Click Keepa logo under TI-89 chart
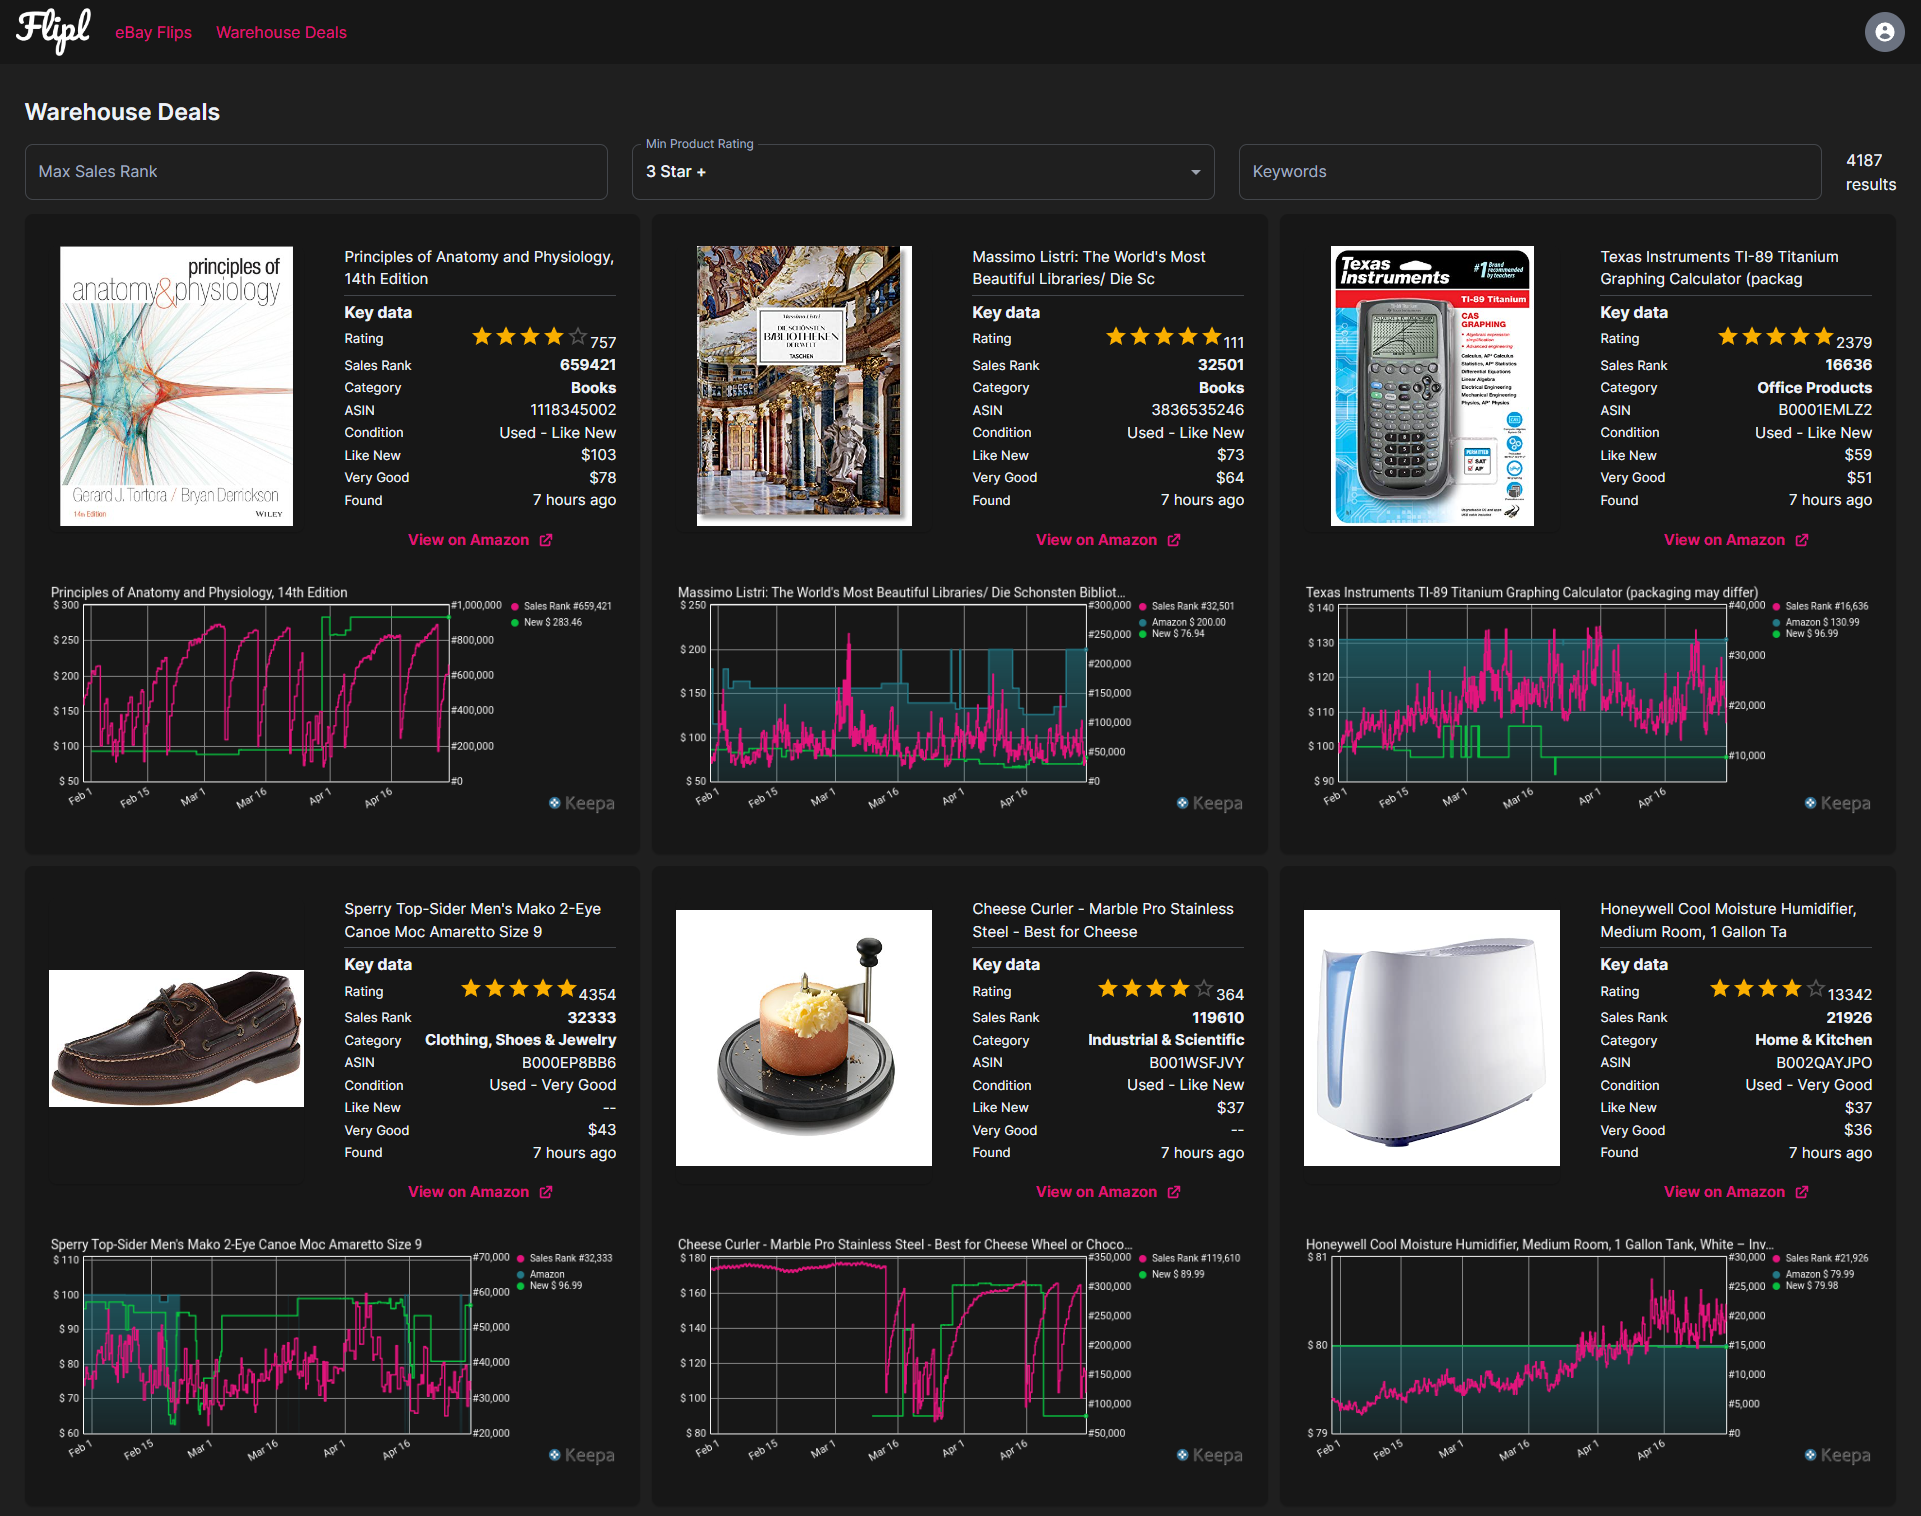Screen dimensions: 1921x1516 1838,803
